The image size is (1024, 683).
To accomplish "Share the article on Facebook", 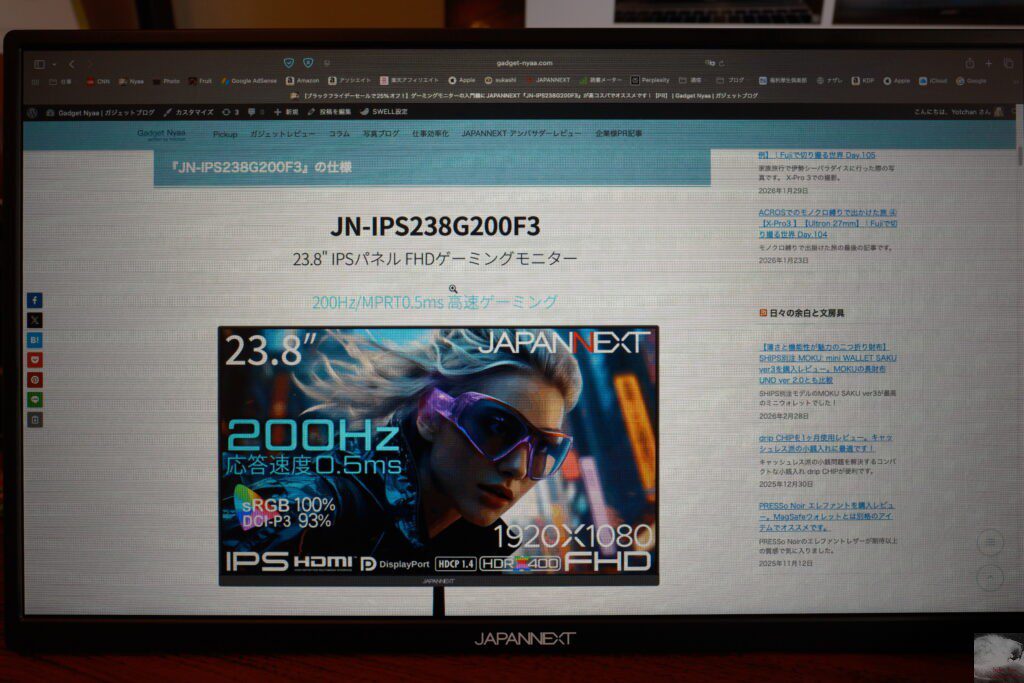I will [35, 300].
